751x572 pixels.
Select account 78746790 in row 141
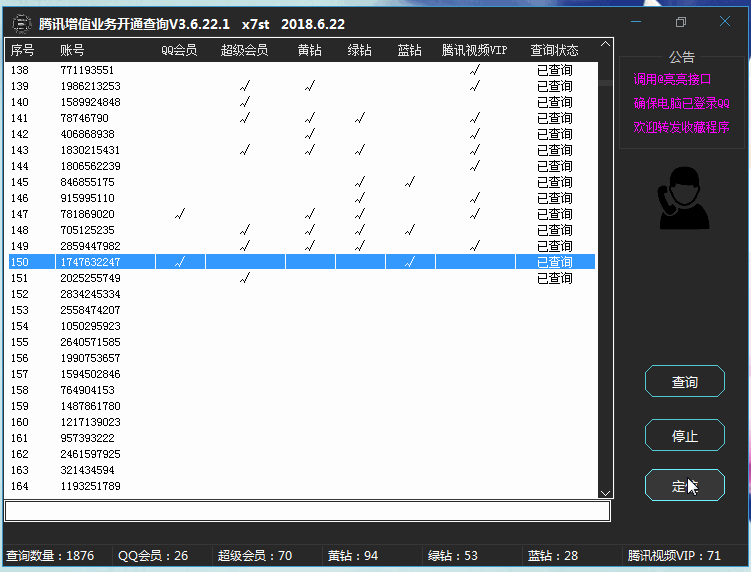pos(84,118)
